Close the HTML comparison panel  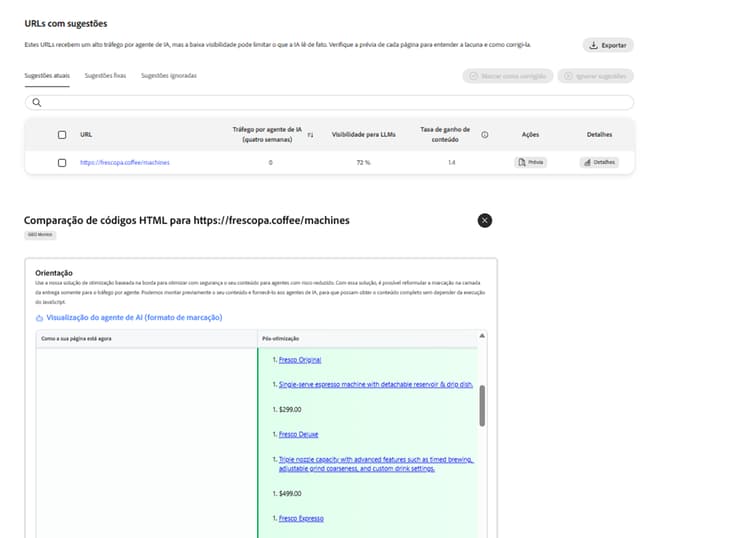[485, 220]
